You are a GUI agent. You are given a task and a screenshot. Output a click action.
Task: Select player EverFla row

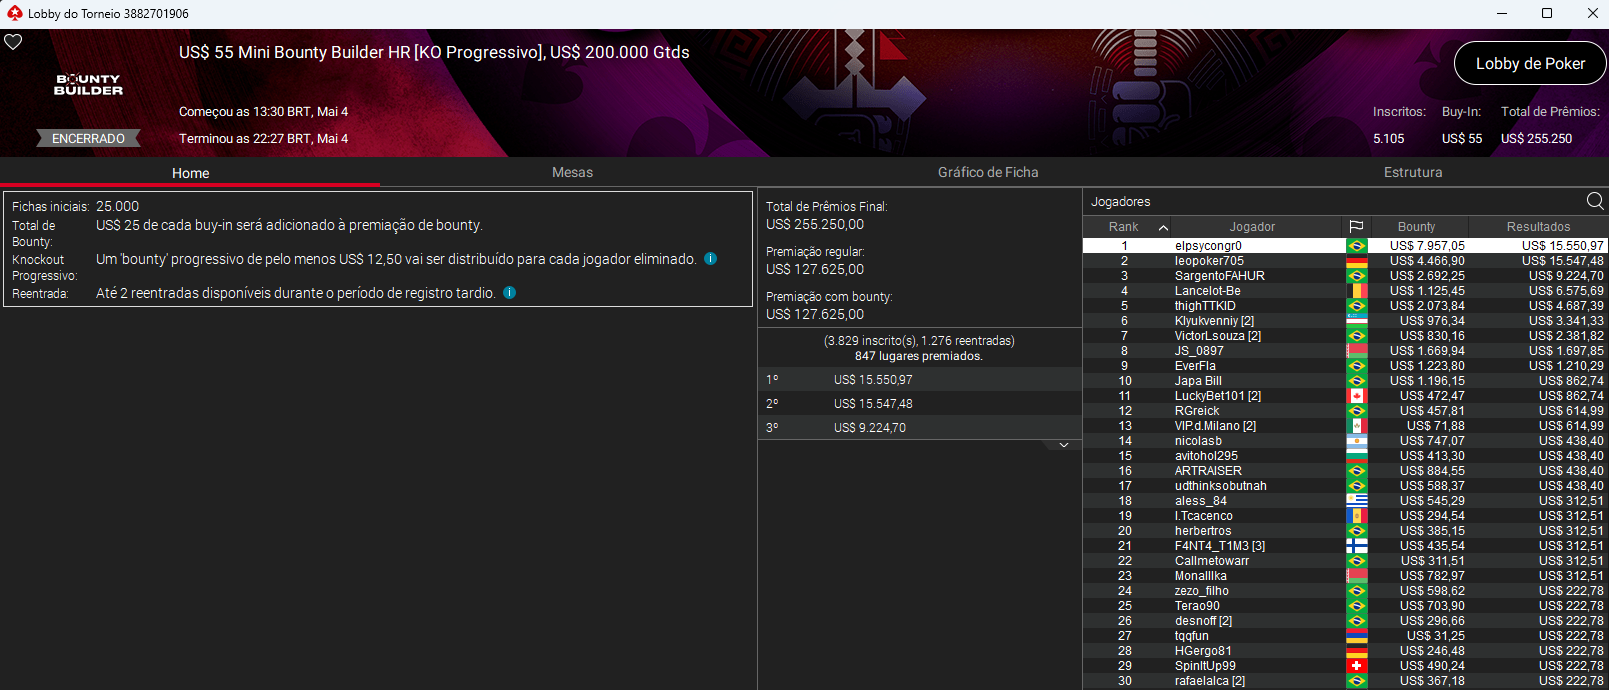1345,366
